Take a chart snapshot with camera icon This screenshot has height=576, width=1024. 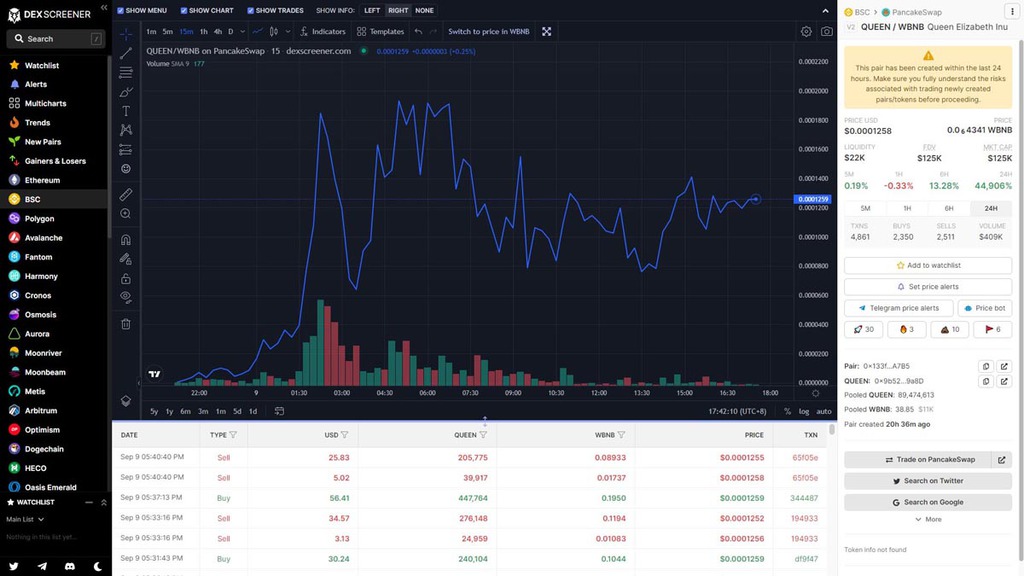827,31
